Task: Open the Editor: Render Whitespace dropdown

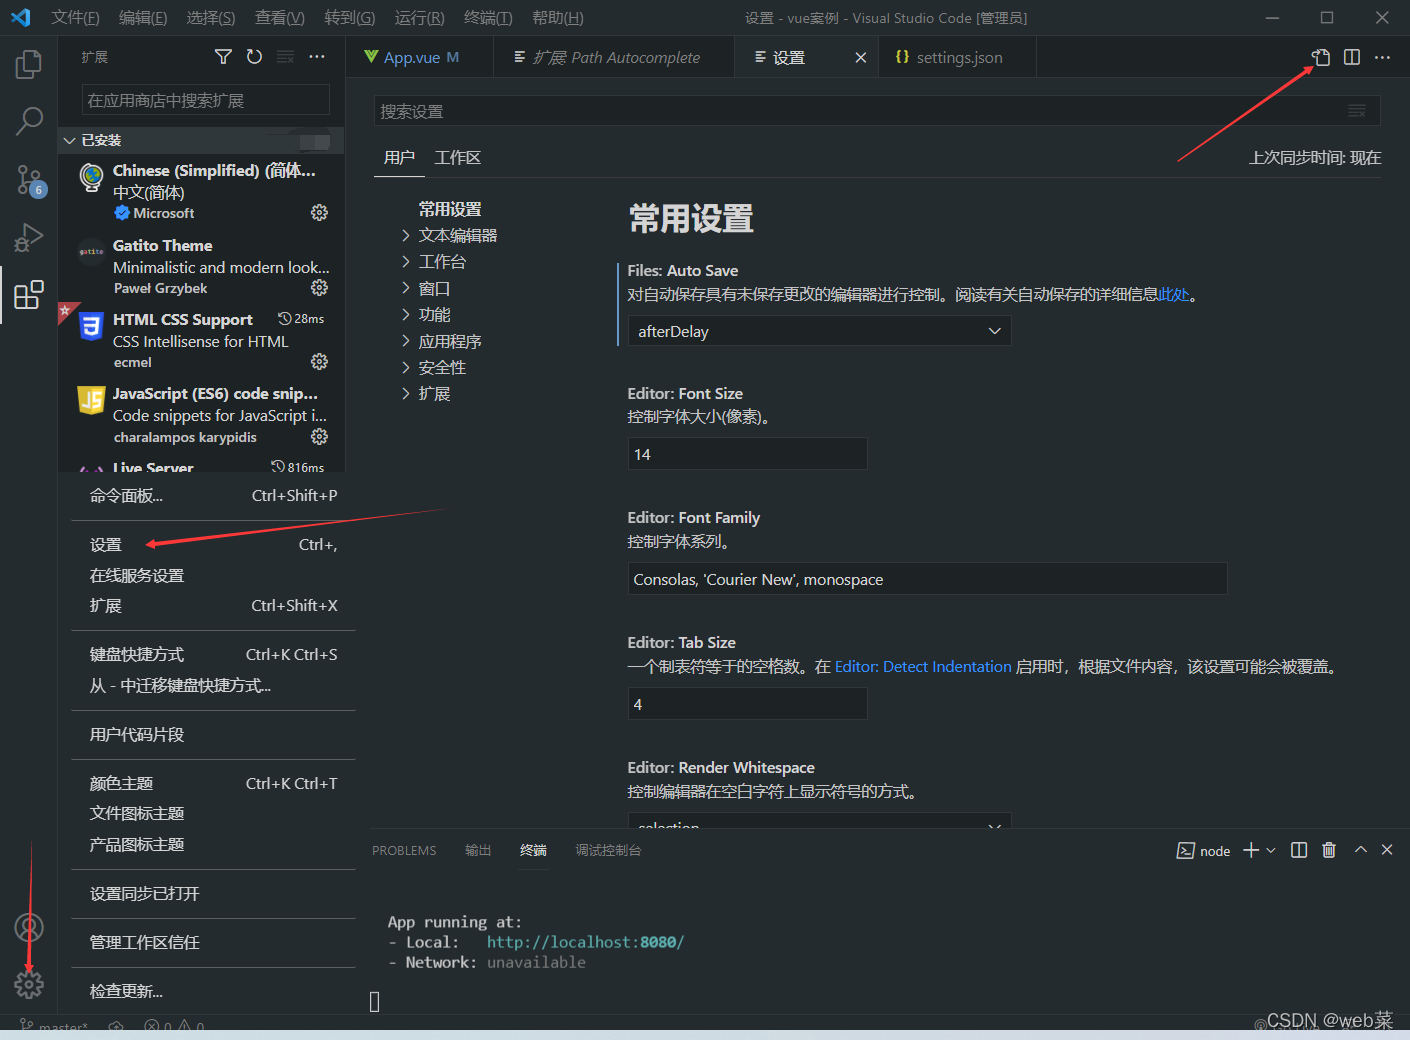Action: point(818,826)
